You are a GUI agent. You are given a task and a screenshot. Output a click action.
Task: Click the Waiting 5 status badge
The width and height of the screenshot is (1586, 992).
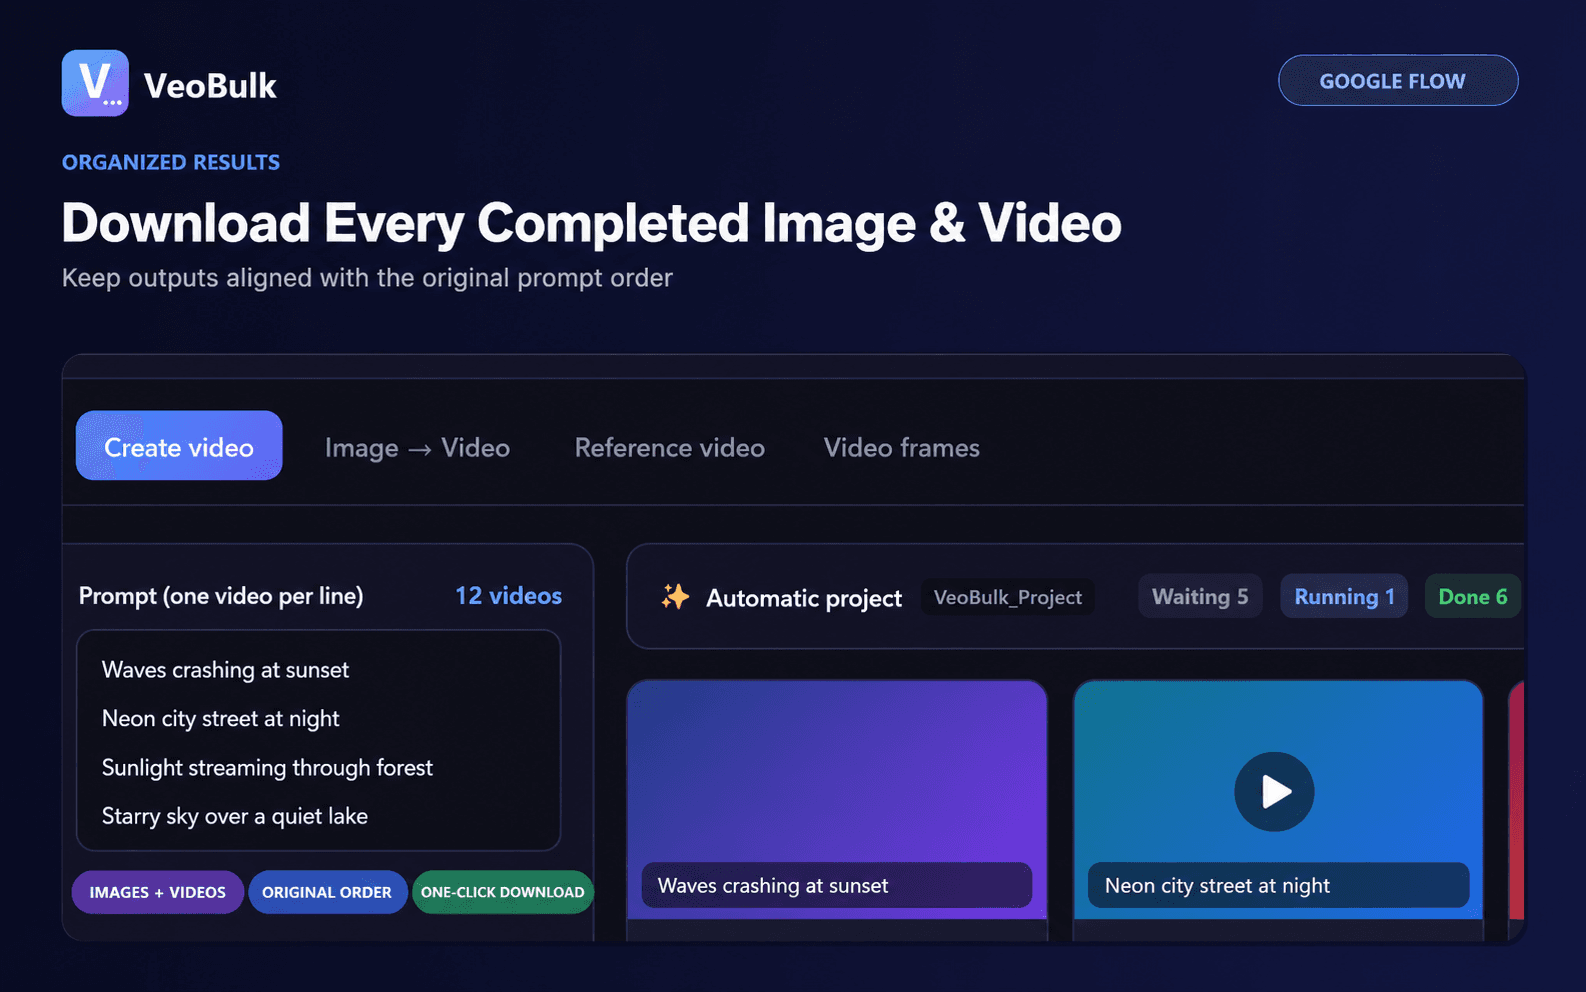point(1200,597)
